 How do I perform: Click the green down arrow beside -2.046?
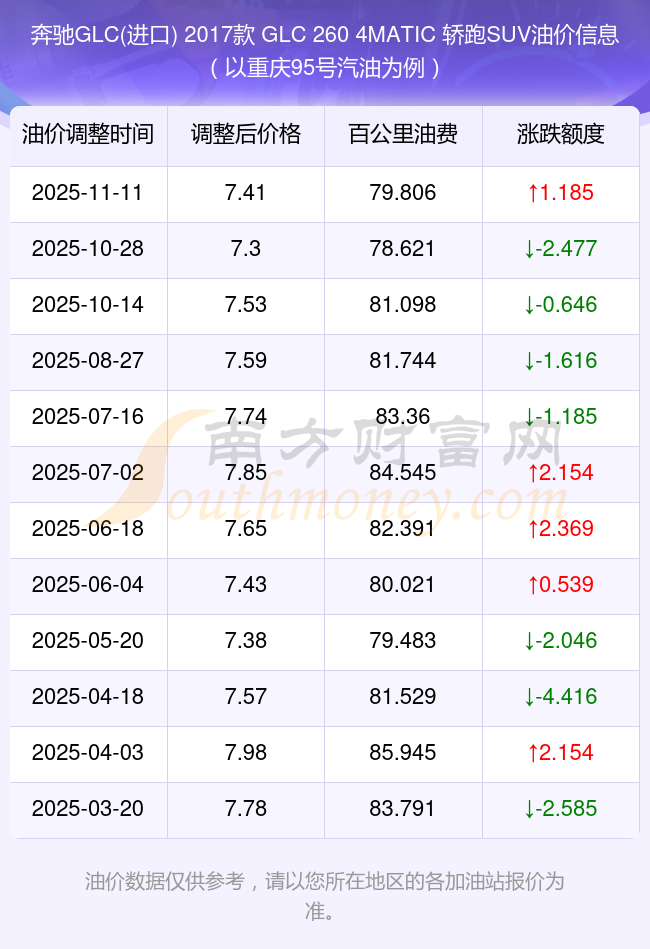(530, 641)
